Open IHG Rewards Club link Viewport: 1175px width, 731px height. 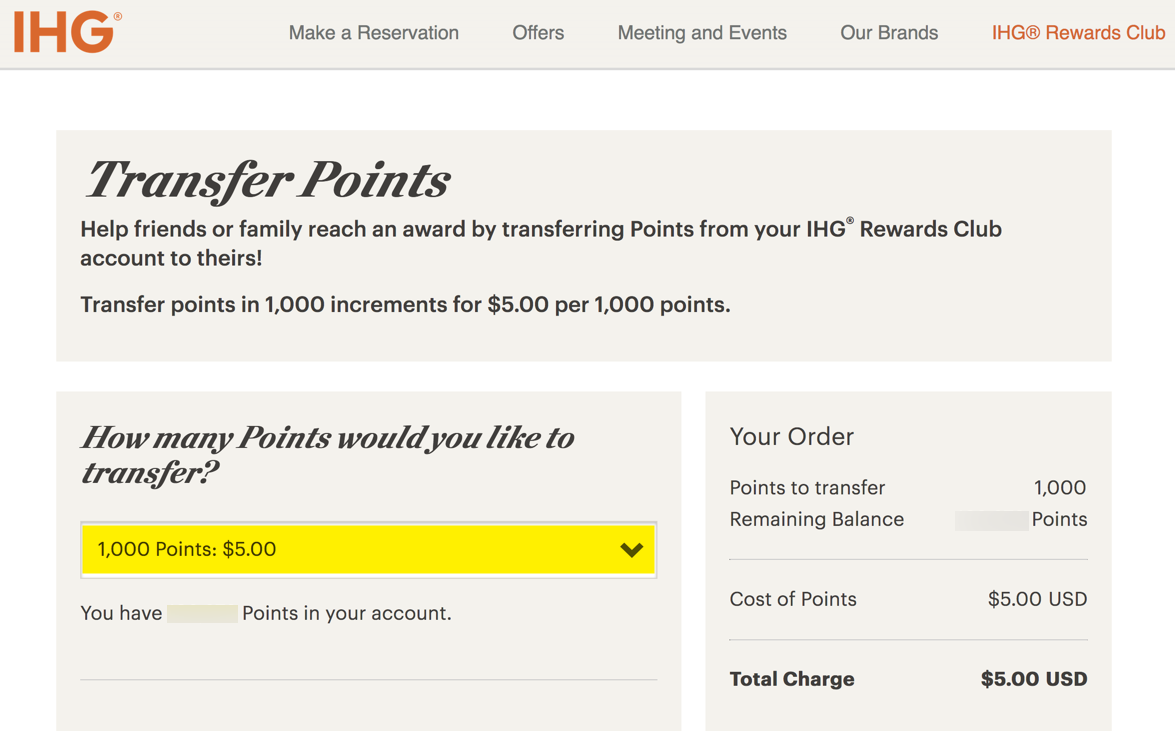[1078, 33]
